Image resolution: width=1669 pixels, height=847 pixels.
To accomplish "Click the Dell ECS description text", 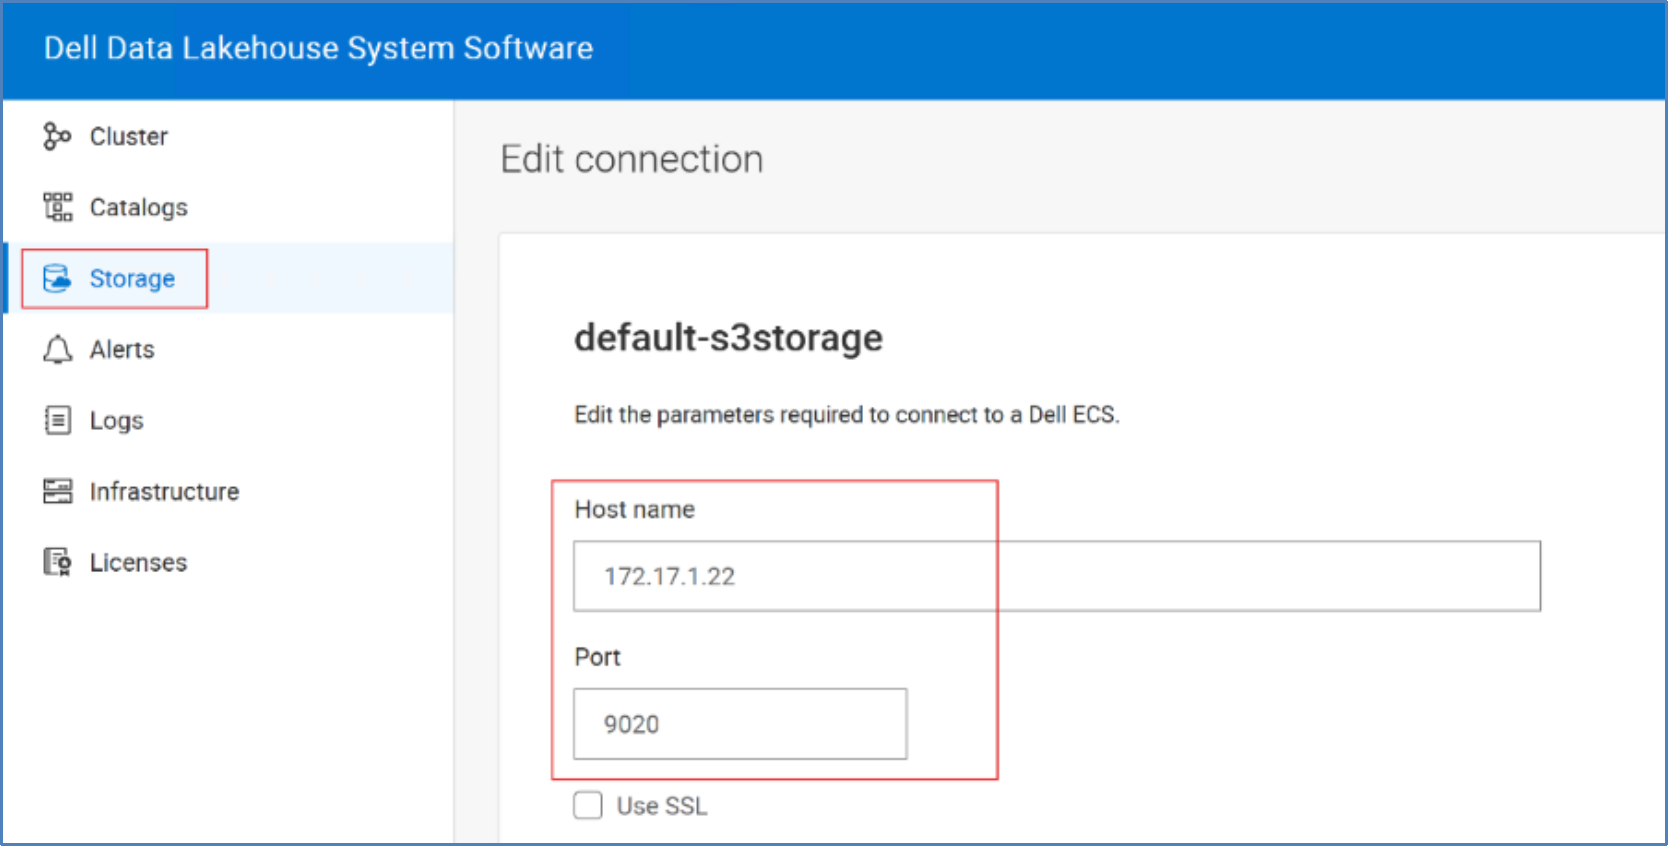I will 847,415.
